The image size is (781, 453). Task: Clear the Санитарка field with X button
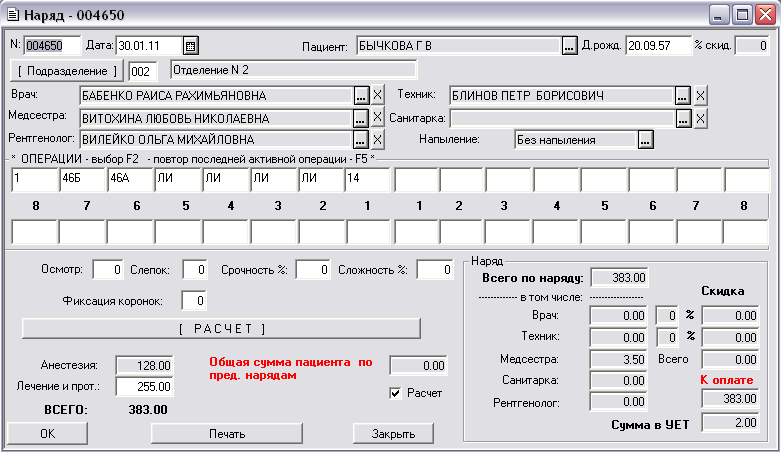pos(700,119)
